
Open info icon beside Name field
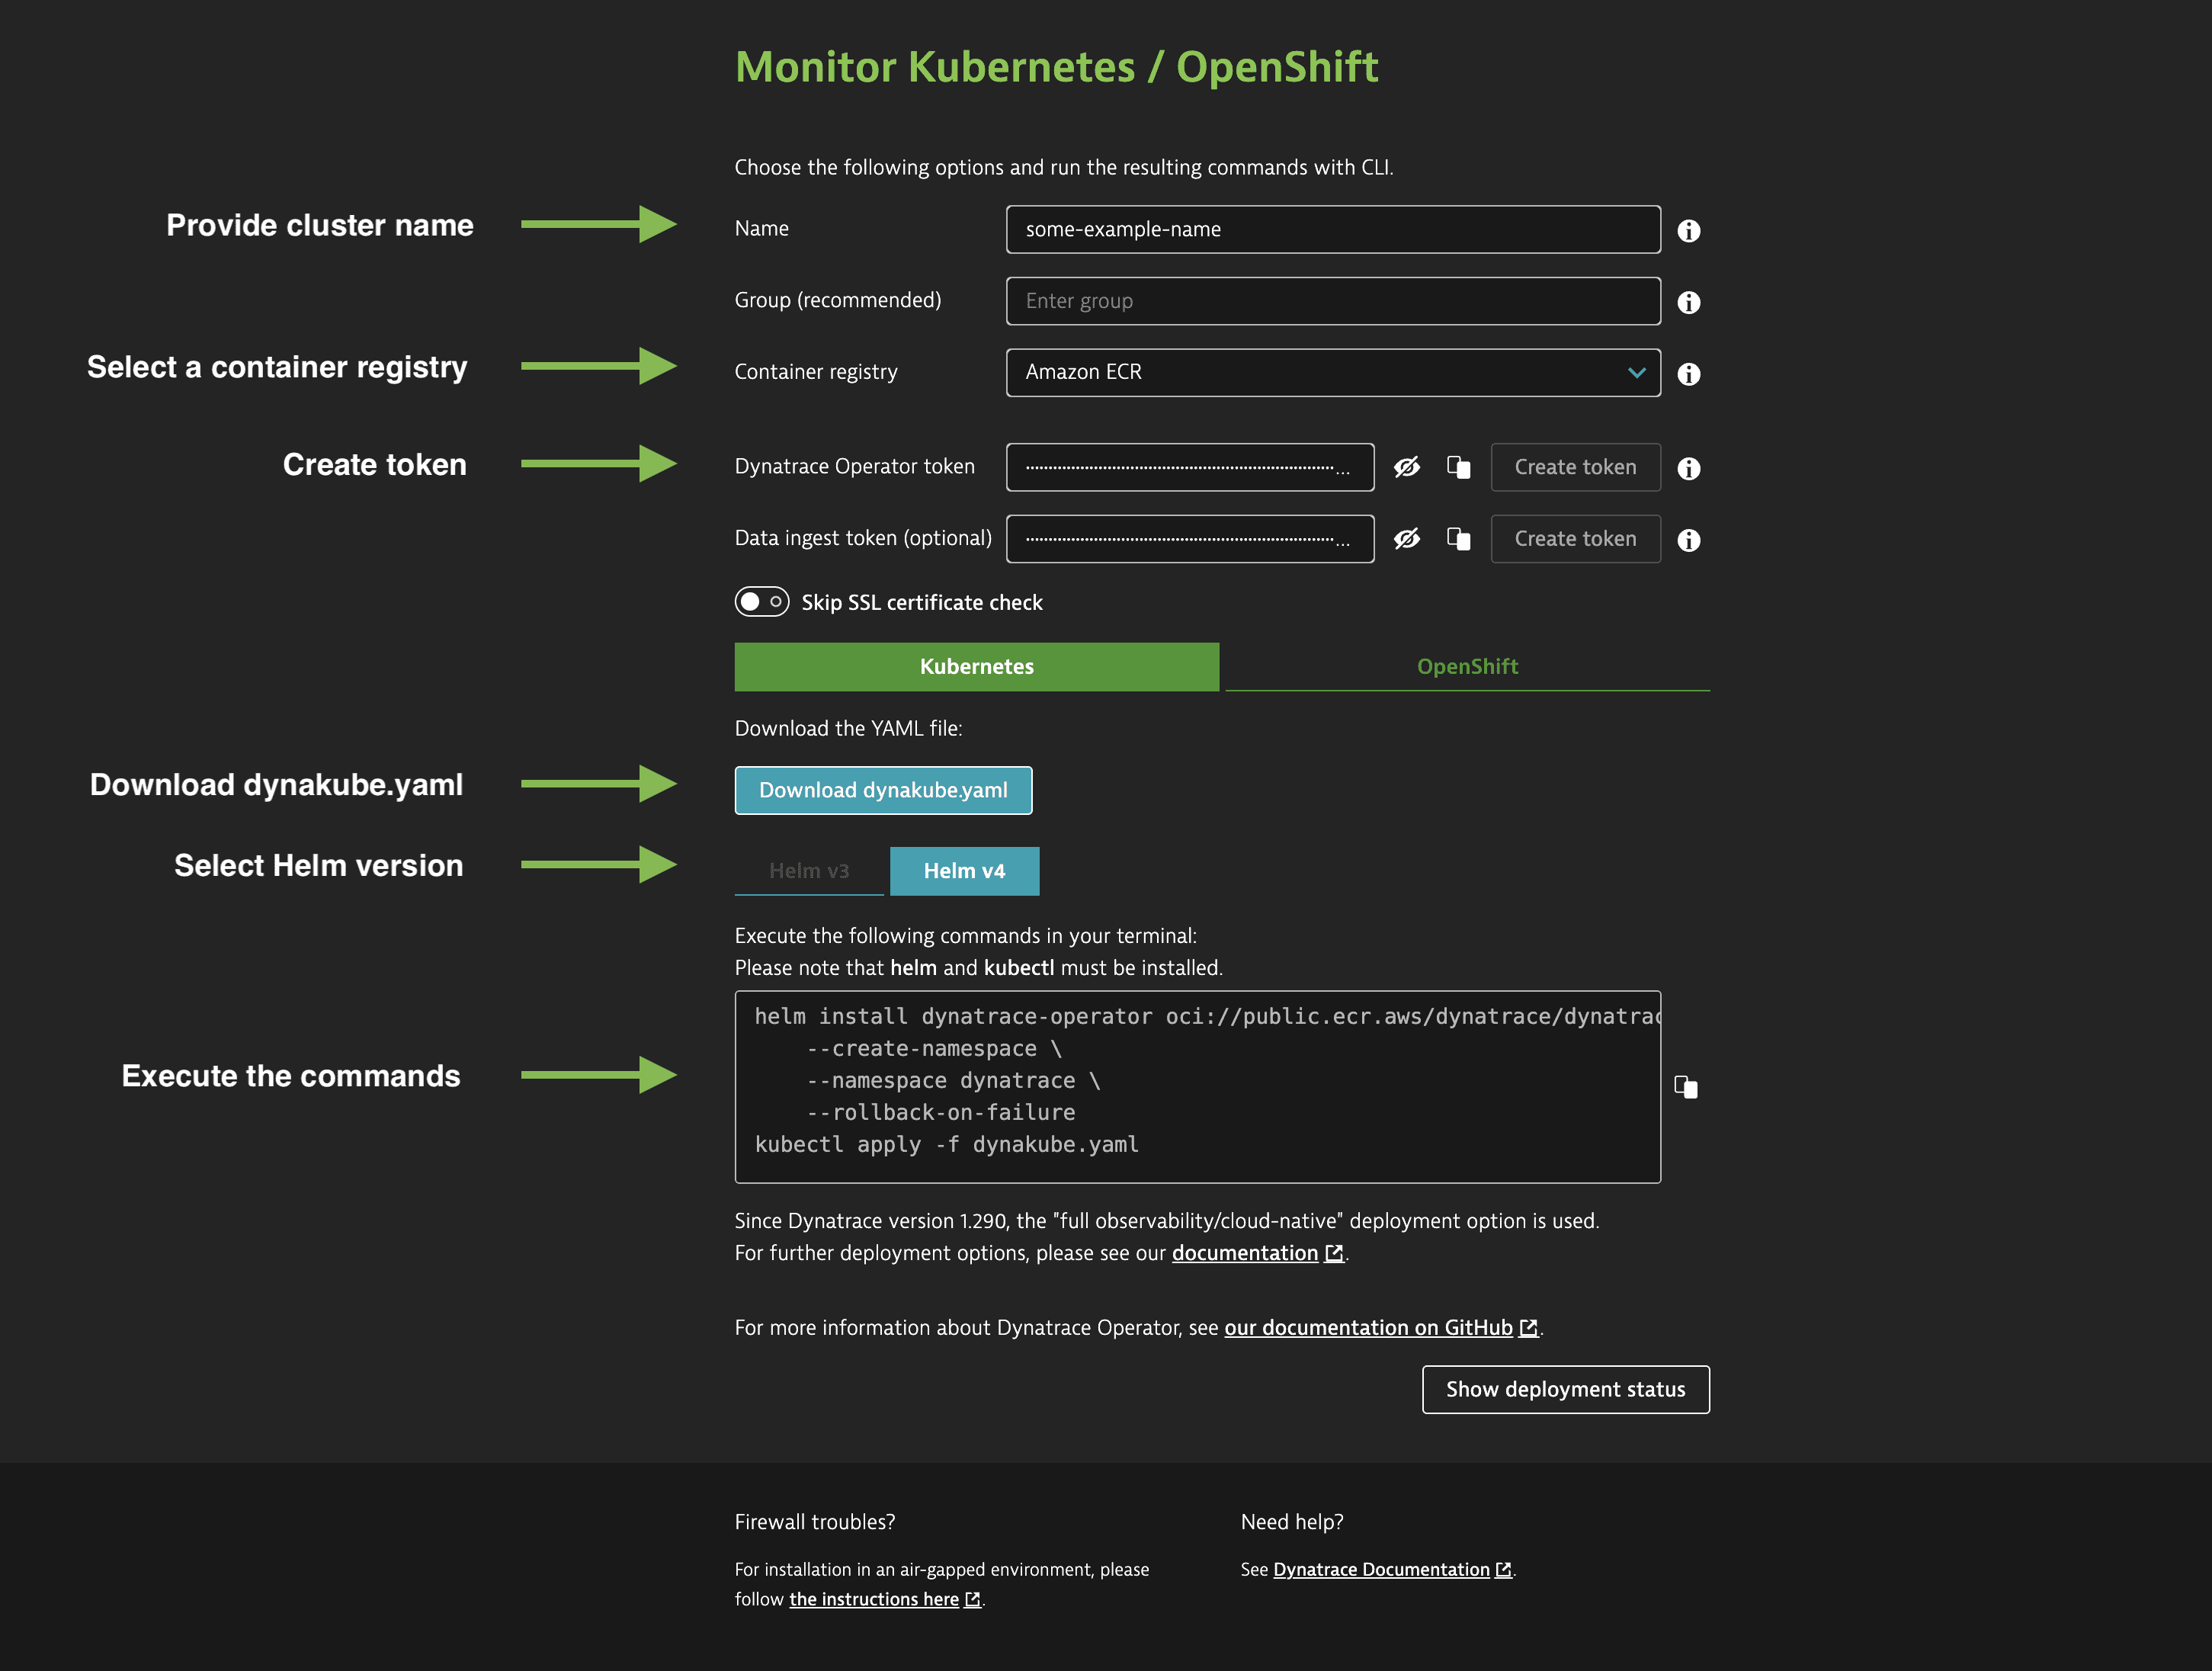[1689, 231]
